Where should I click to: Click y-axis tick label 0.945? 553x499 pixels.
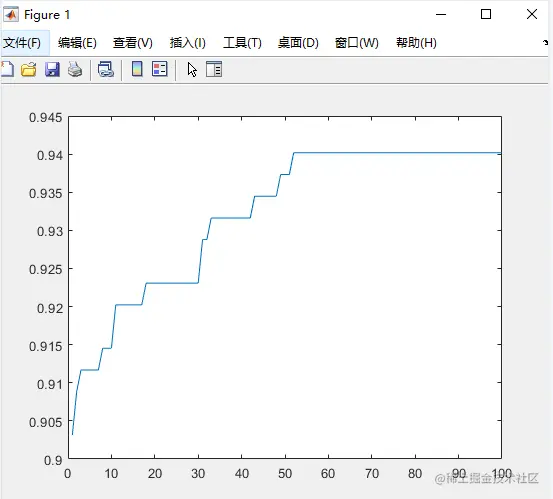coord(45,117)
